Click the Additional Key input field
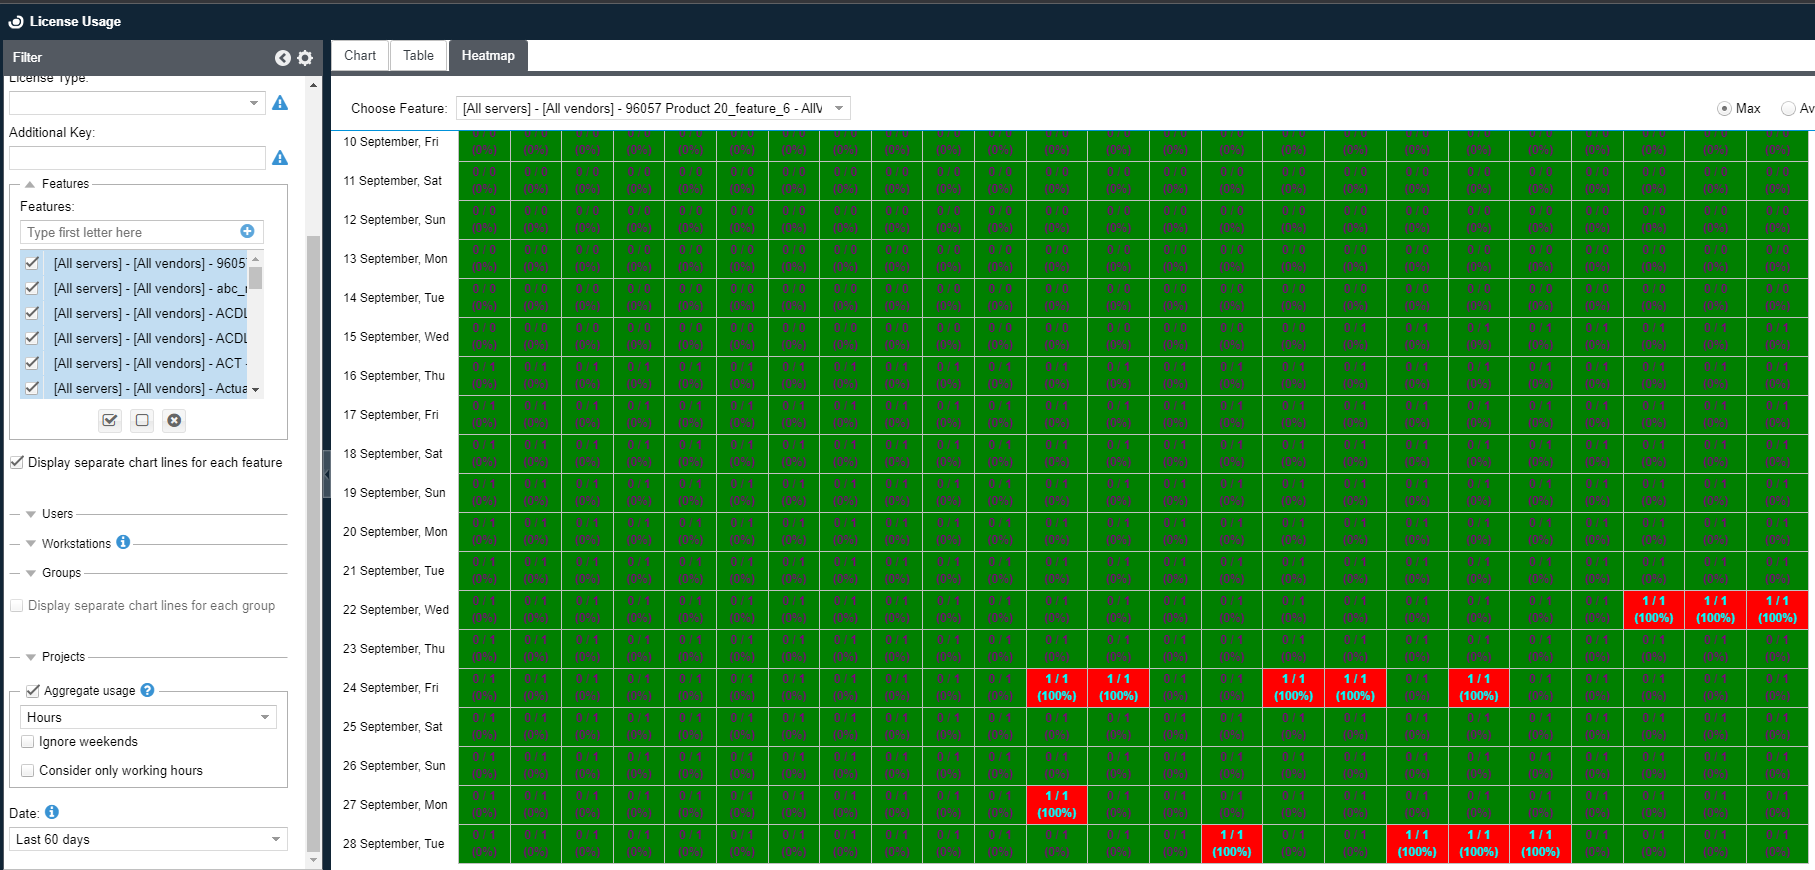The height and width of the screenshot is (870, 1815). [x=137, y=158]
